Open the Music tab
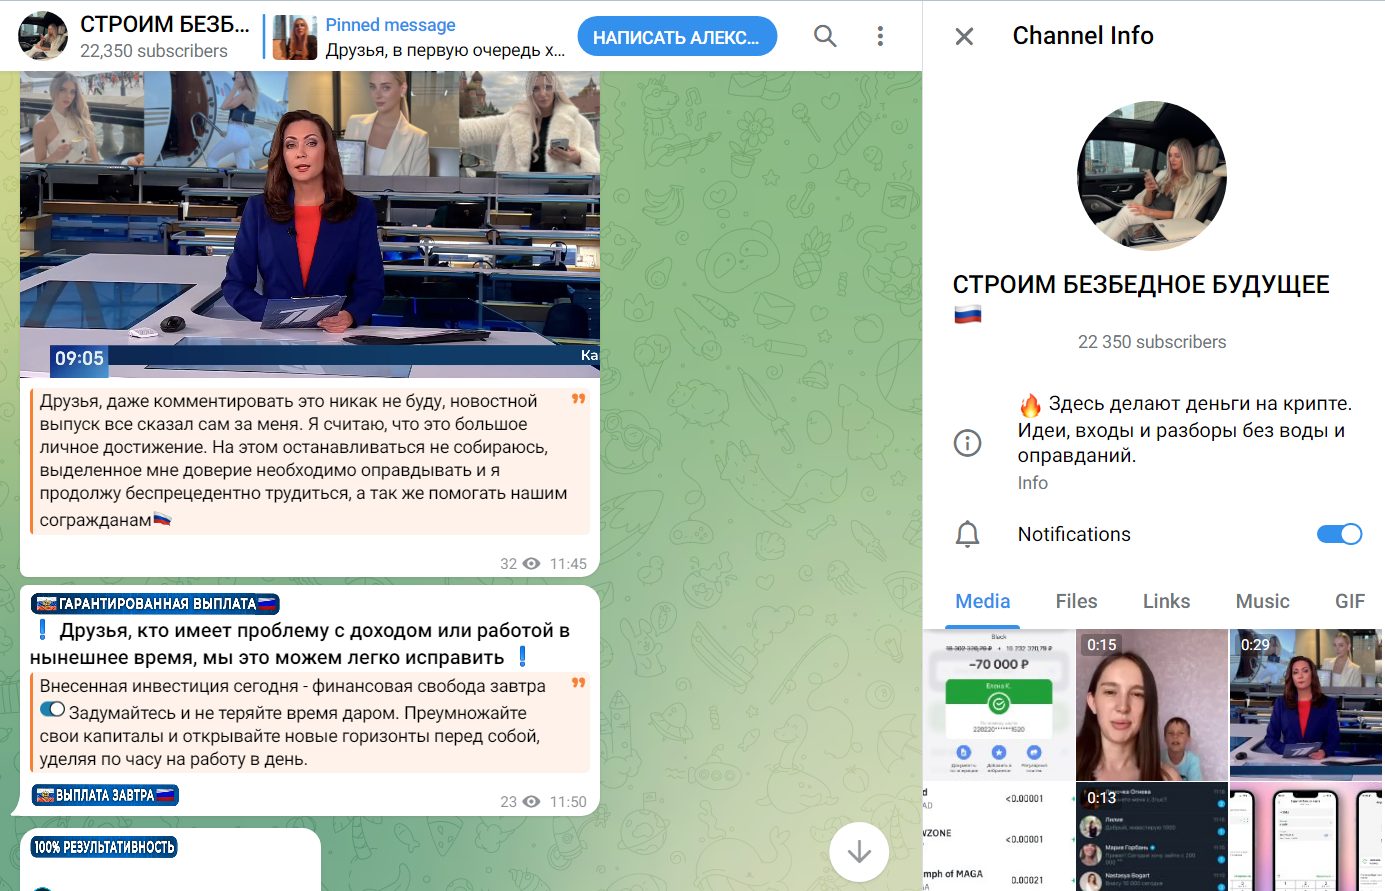The image size is (1385, 891). [x=1262, y=601]
